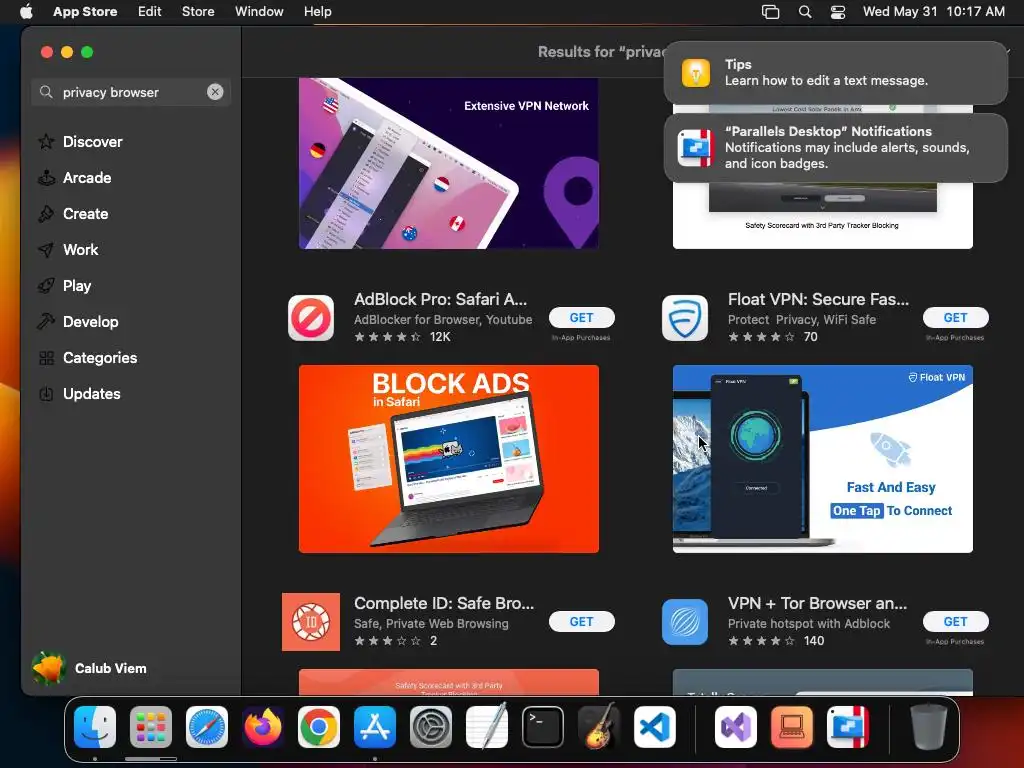Select the Work section

tap(80, 249)
